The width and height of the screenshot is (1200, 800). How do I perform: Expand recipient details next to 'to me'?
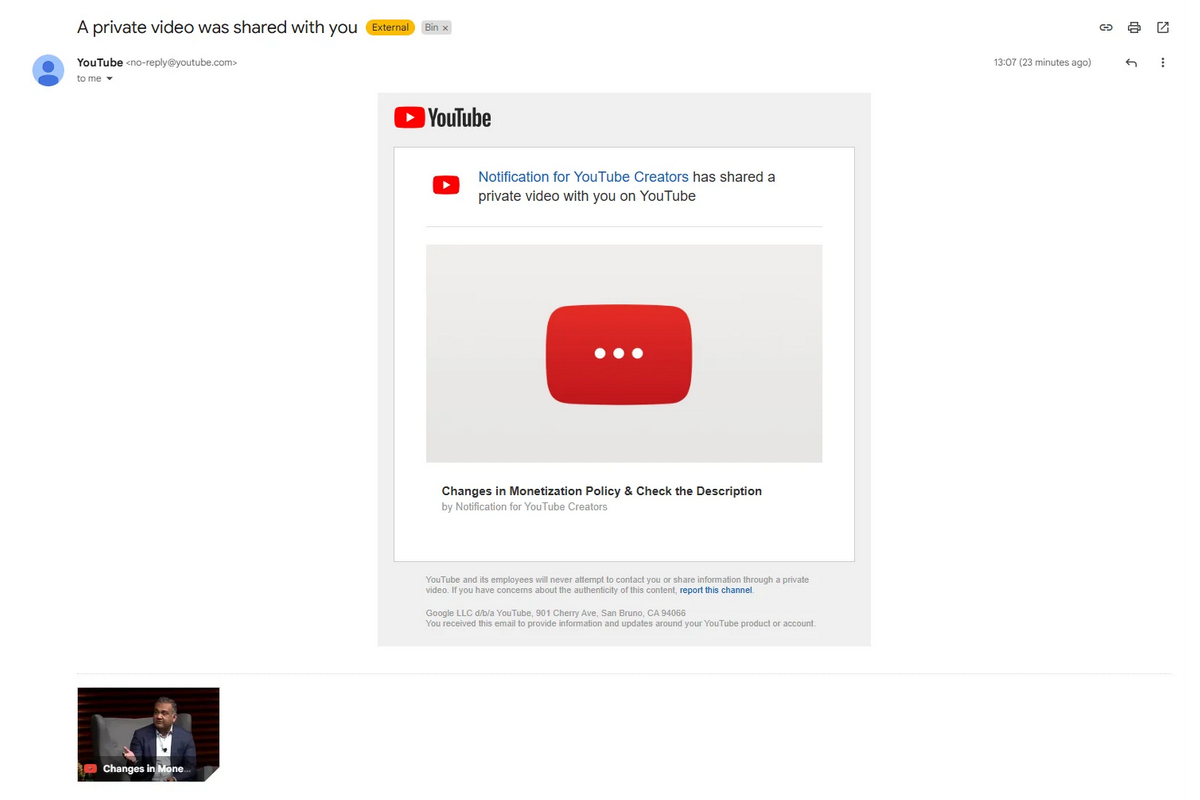tap(109, 79)
